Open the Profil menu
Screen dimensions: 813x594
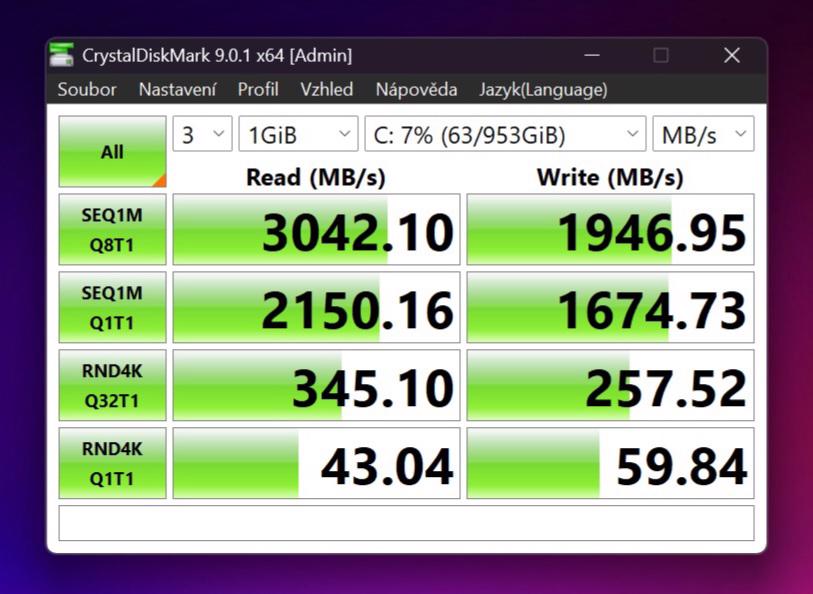pos(258,89)
